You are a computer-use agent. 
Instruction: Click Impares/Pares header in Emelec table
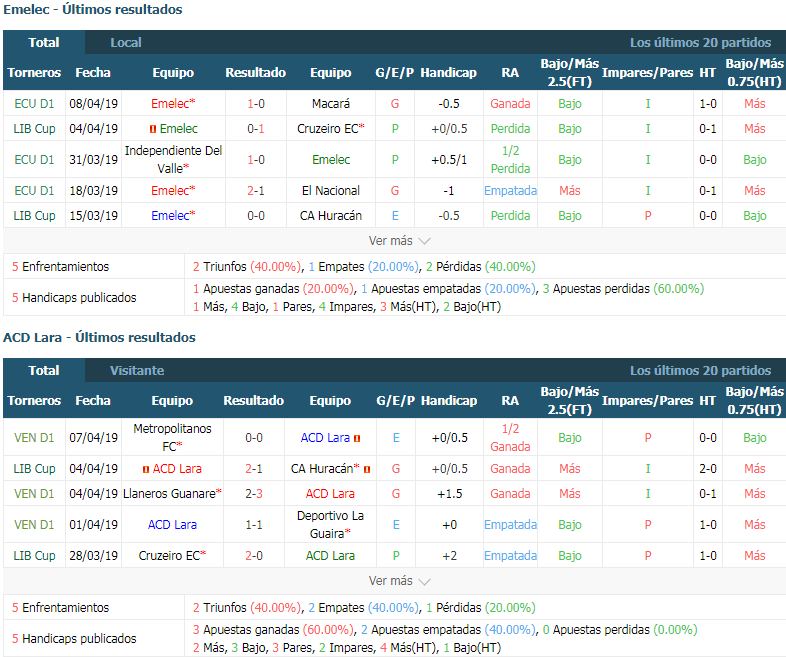point(648,73)
